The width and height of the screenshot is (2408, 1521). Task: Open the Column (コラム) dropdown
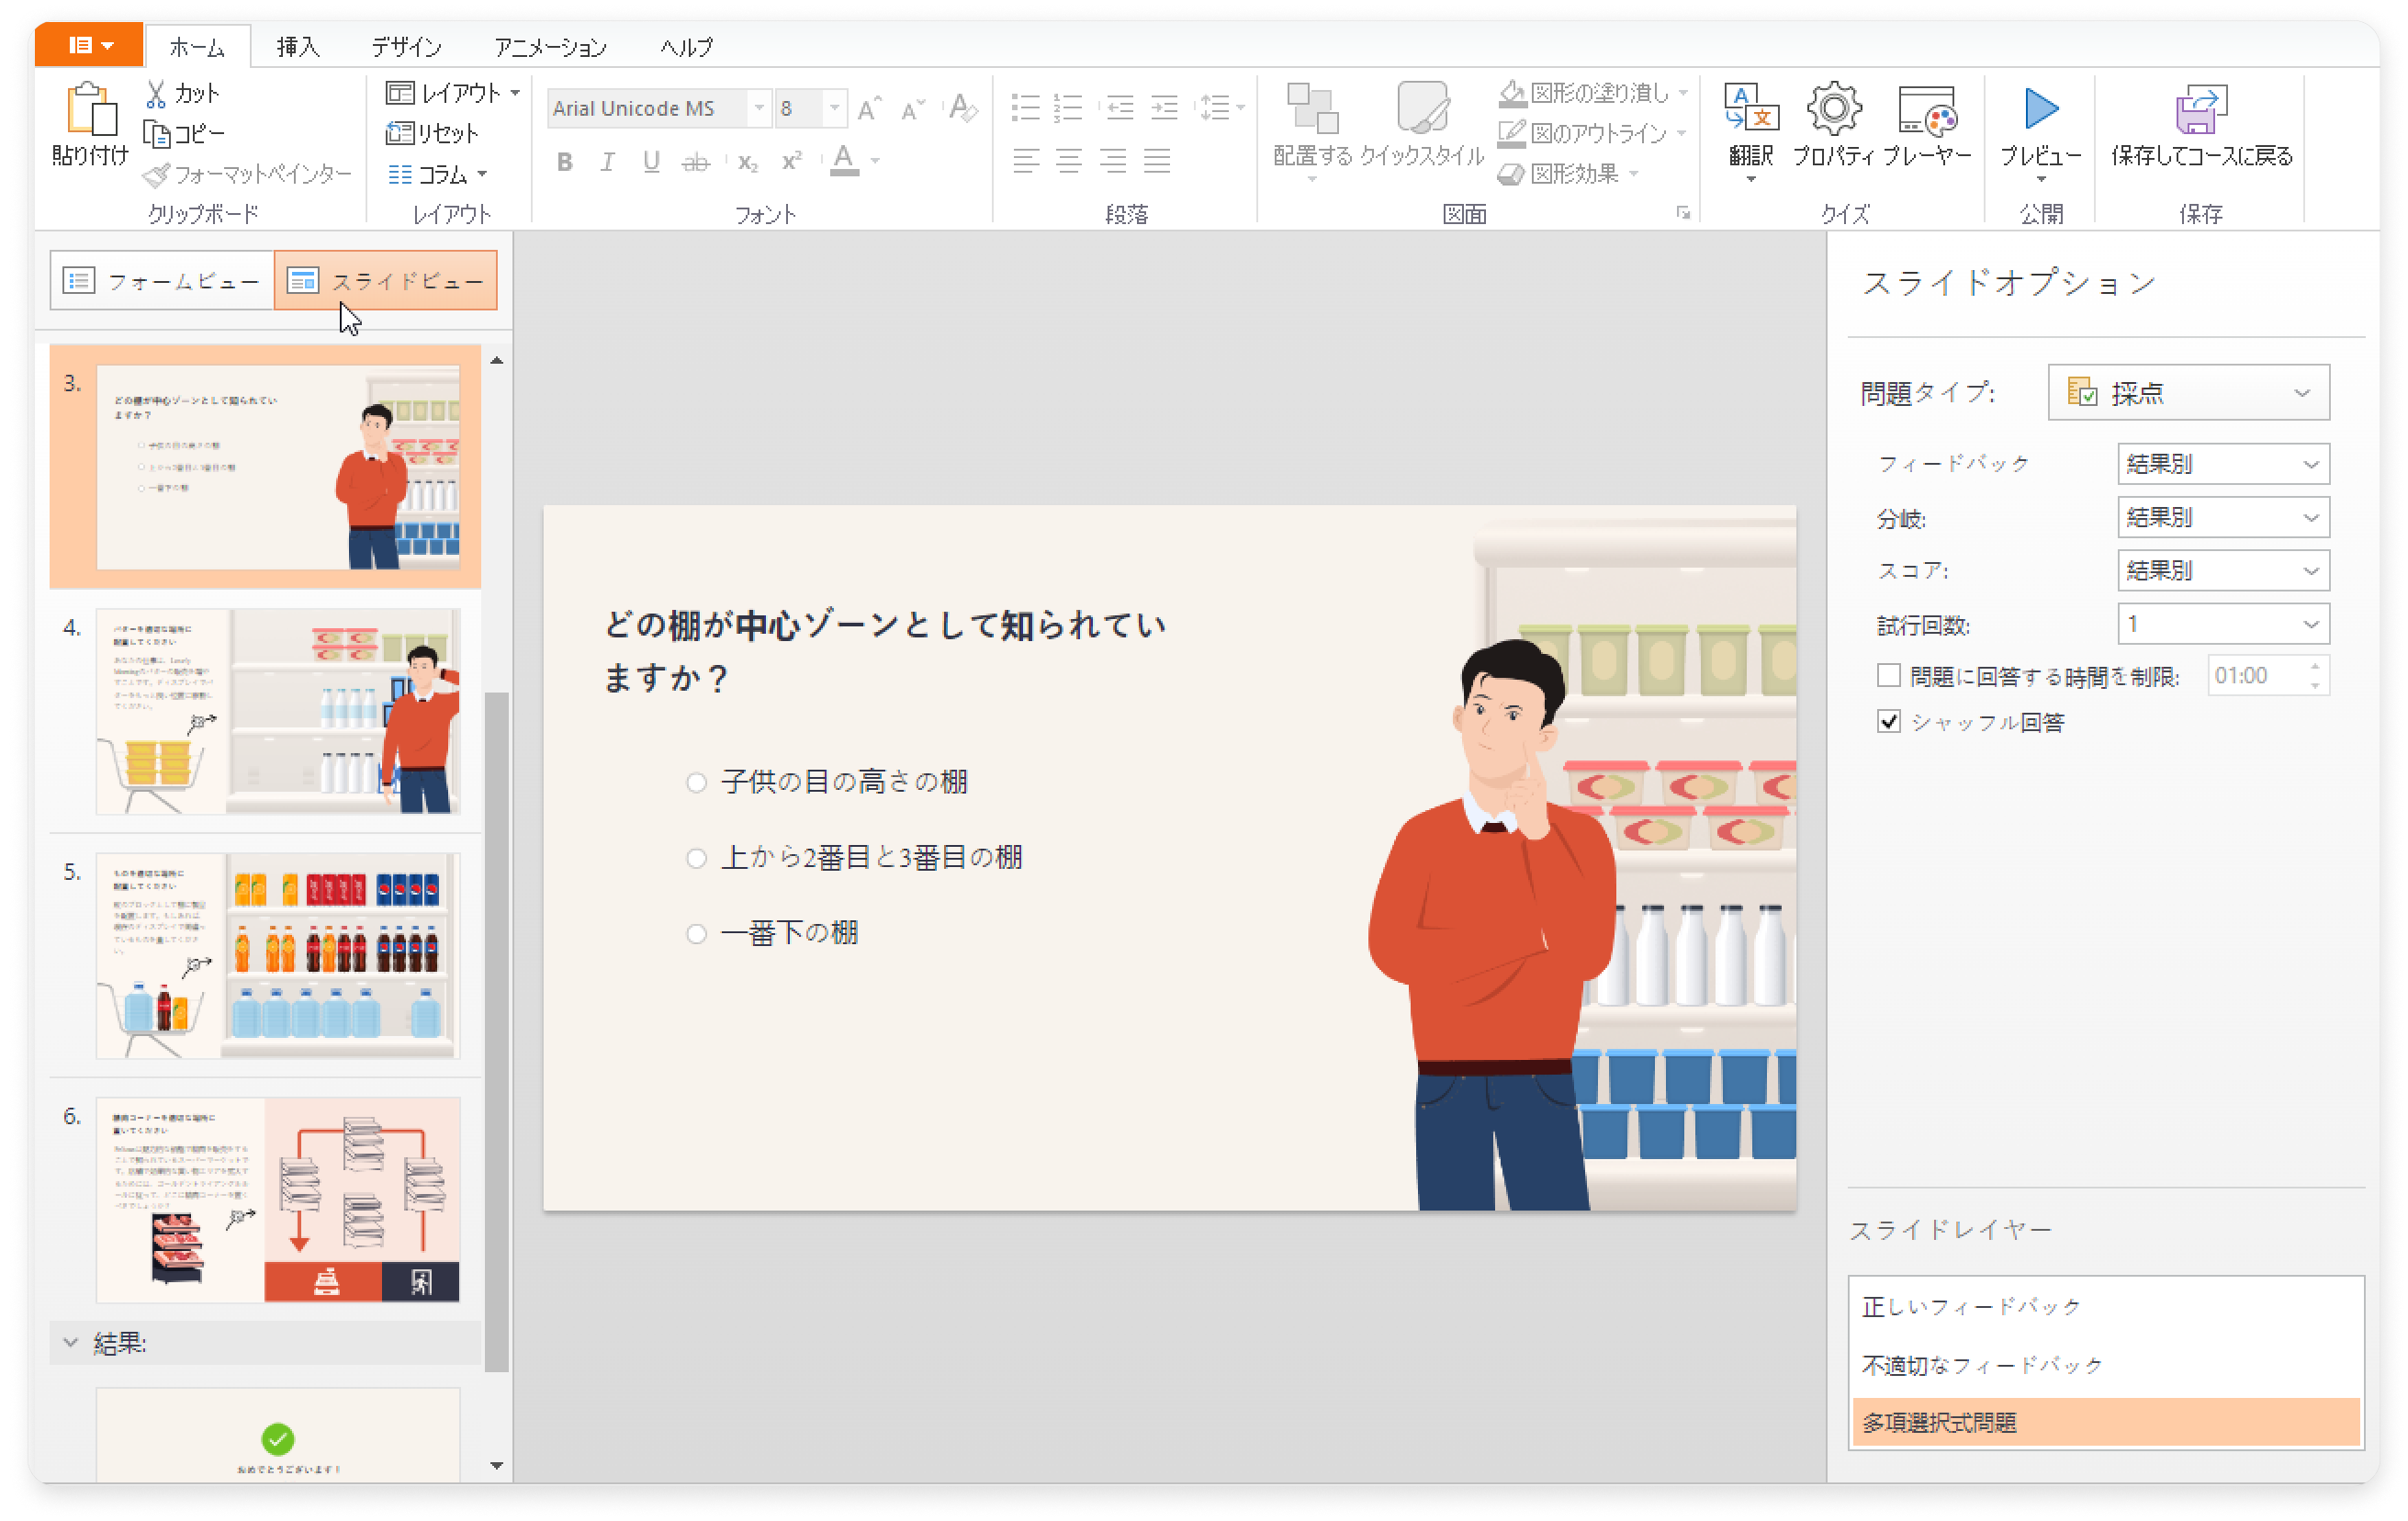tap(437, 175)
